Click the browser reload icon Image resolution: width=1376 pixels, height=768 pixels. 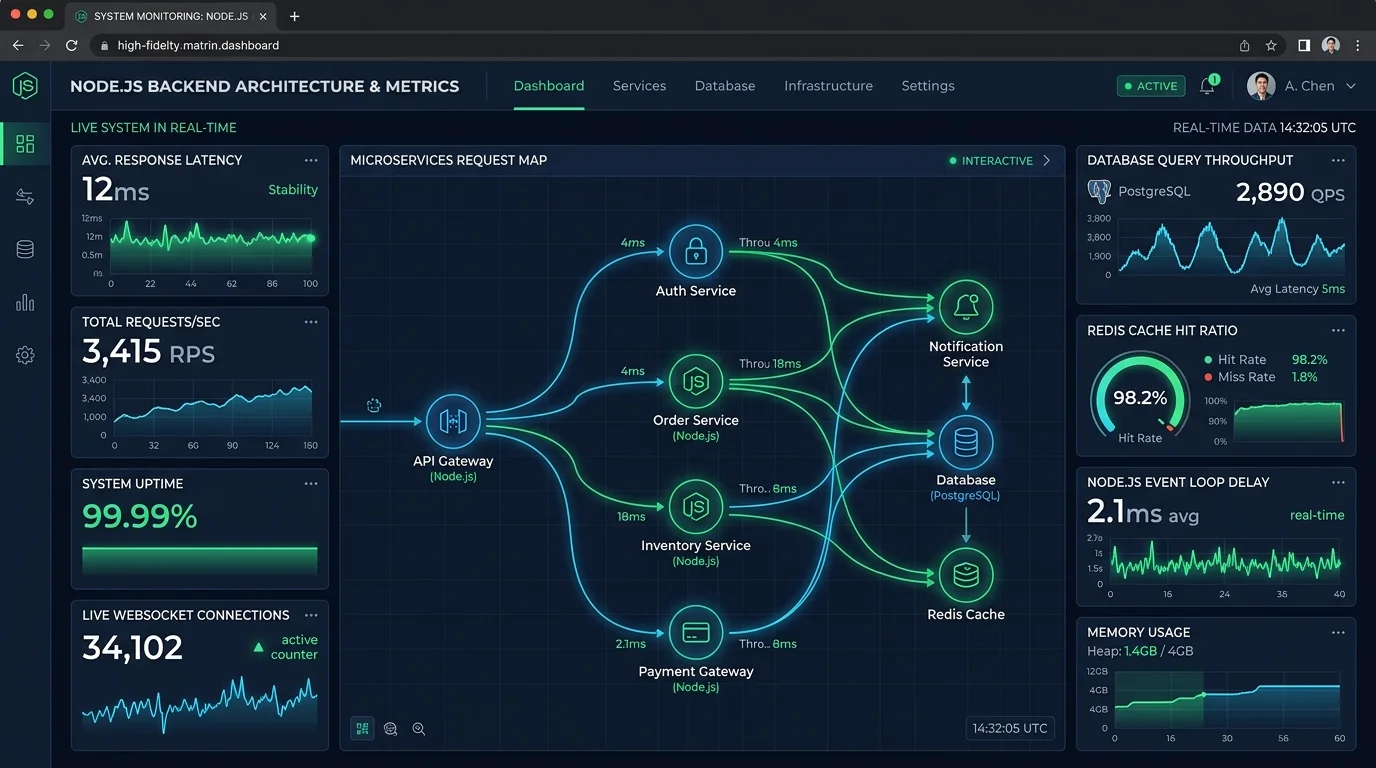[71, 45]
